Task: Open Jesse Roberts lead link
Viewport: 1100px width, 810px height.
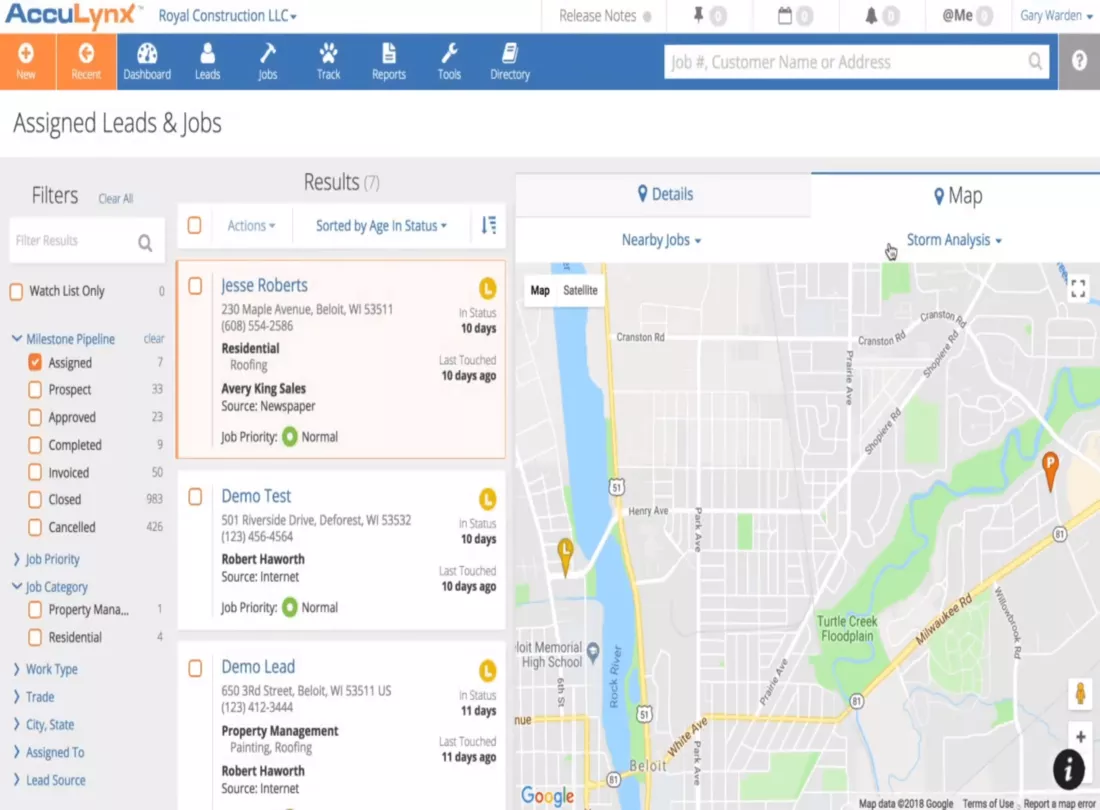Action: 264,285
